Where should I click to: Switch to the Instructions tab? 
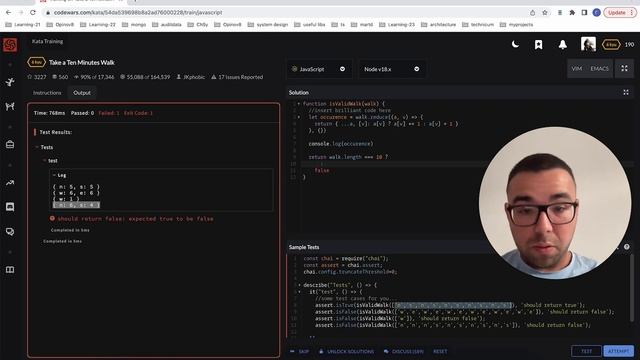coord(47,93)
